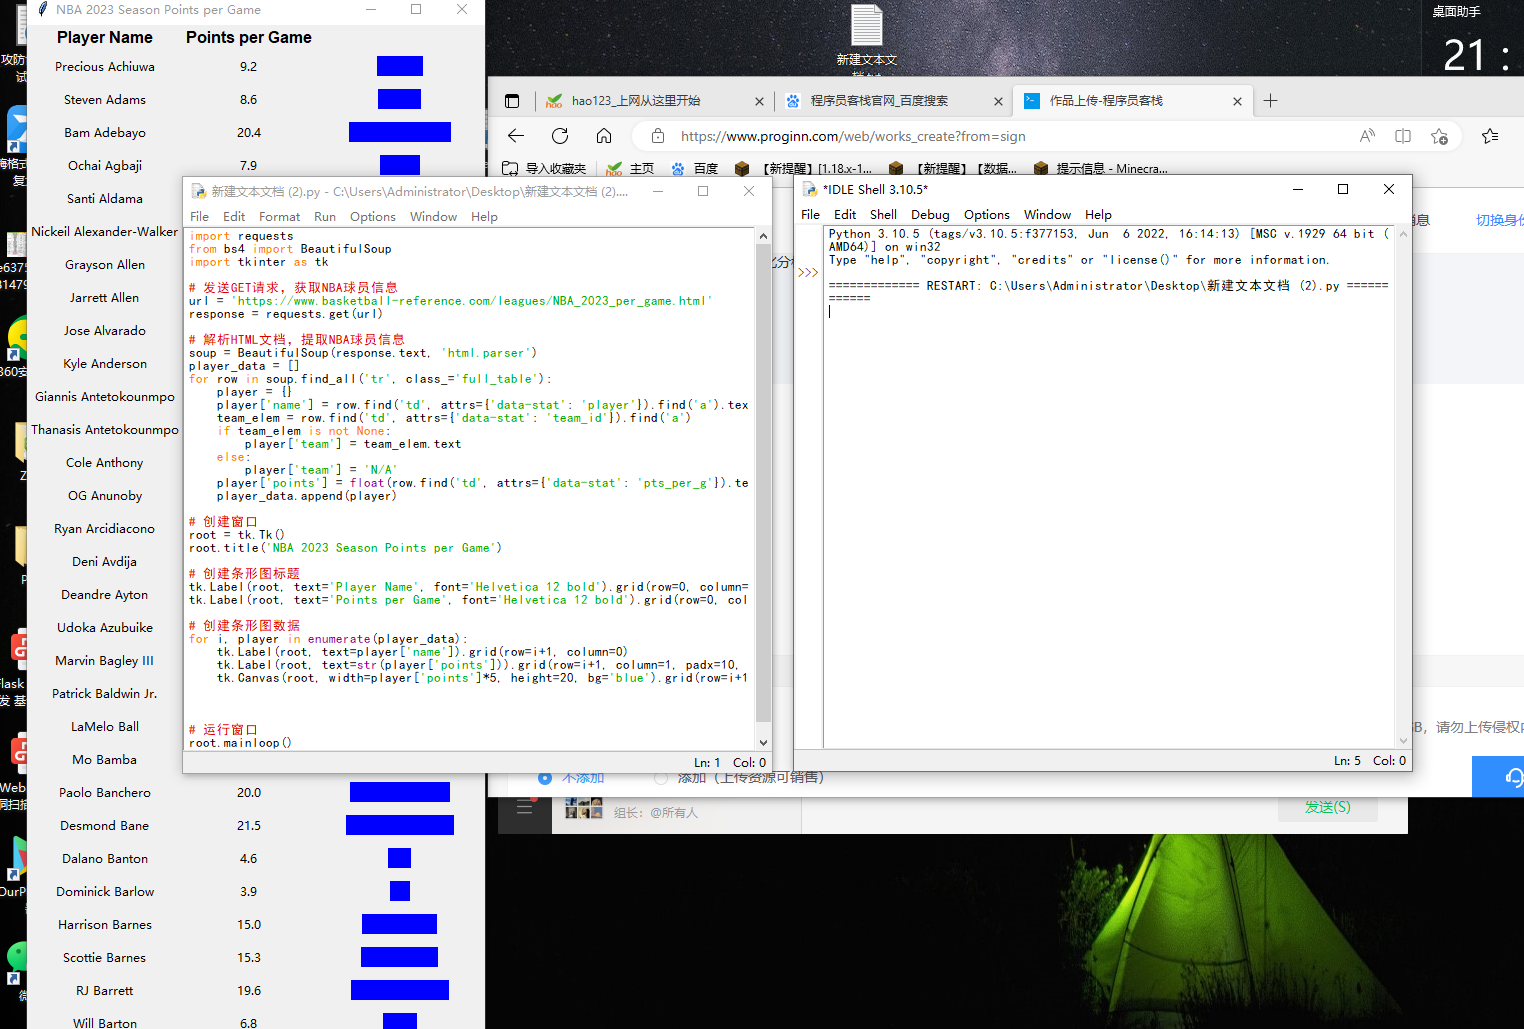Click the 'Points per Game' header label

(x=249, y=37)
